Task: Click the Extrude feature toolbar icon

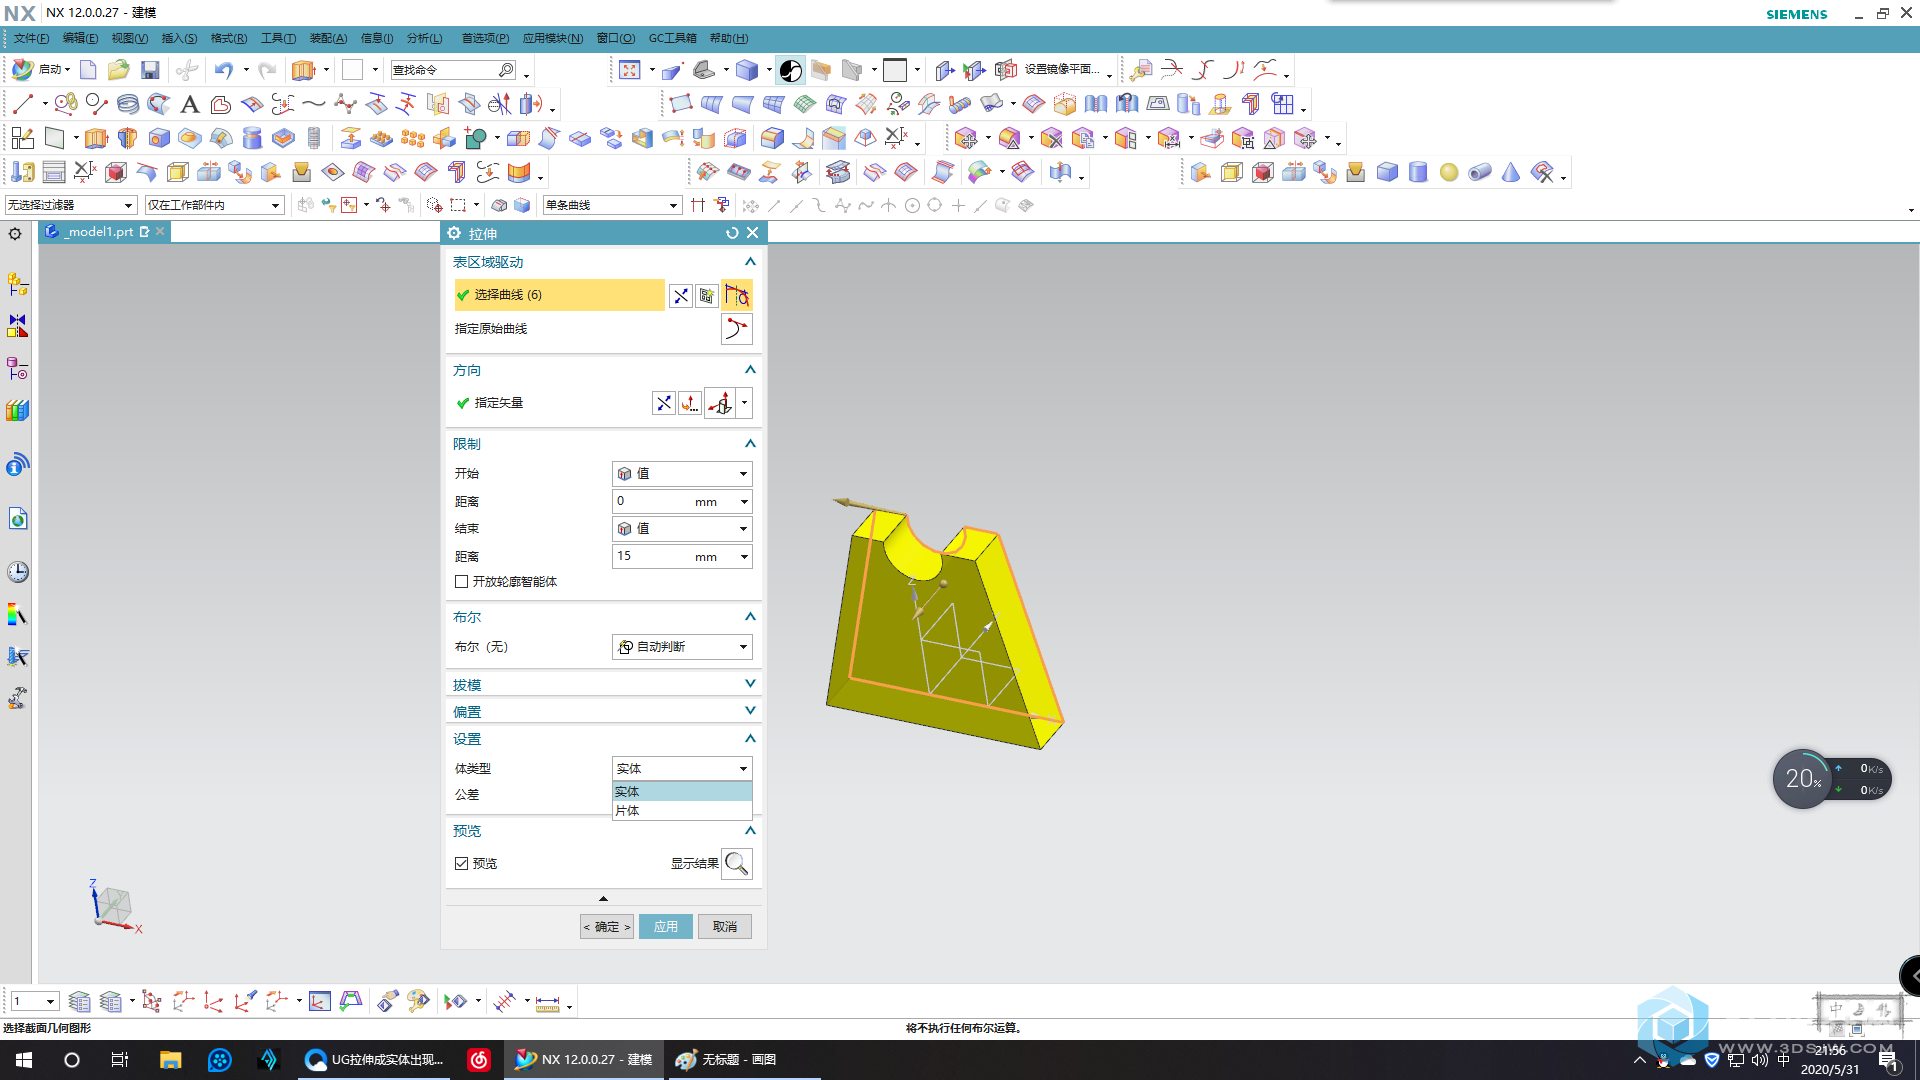Action: coord(96,138)
